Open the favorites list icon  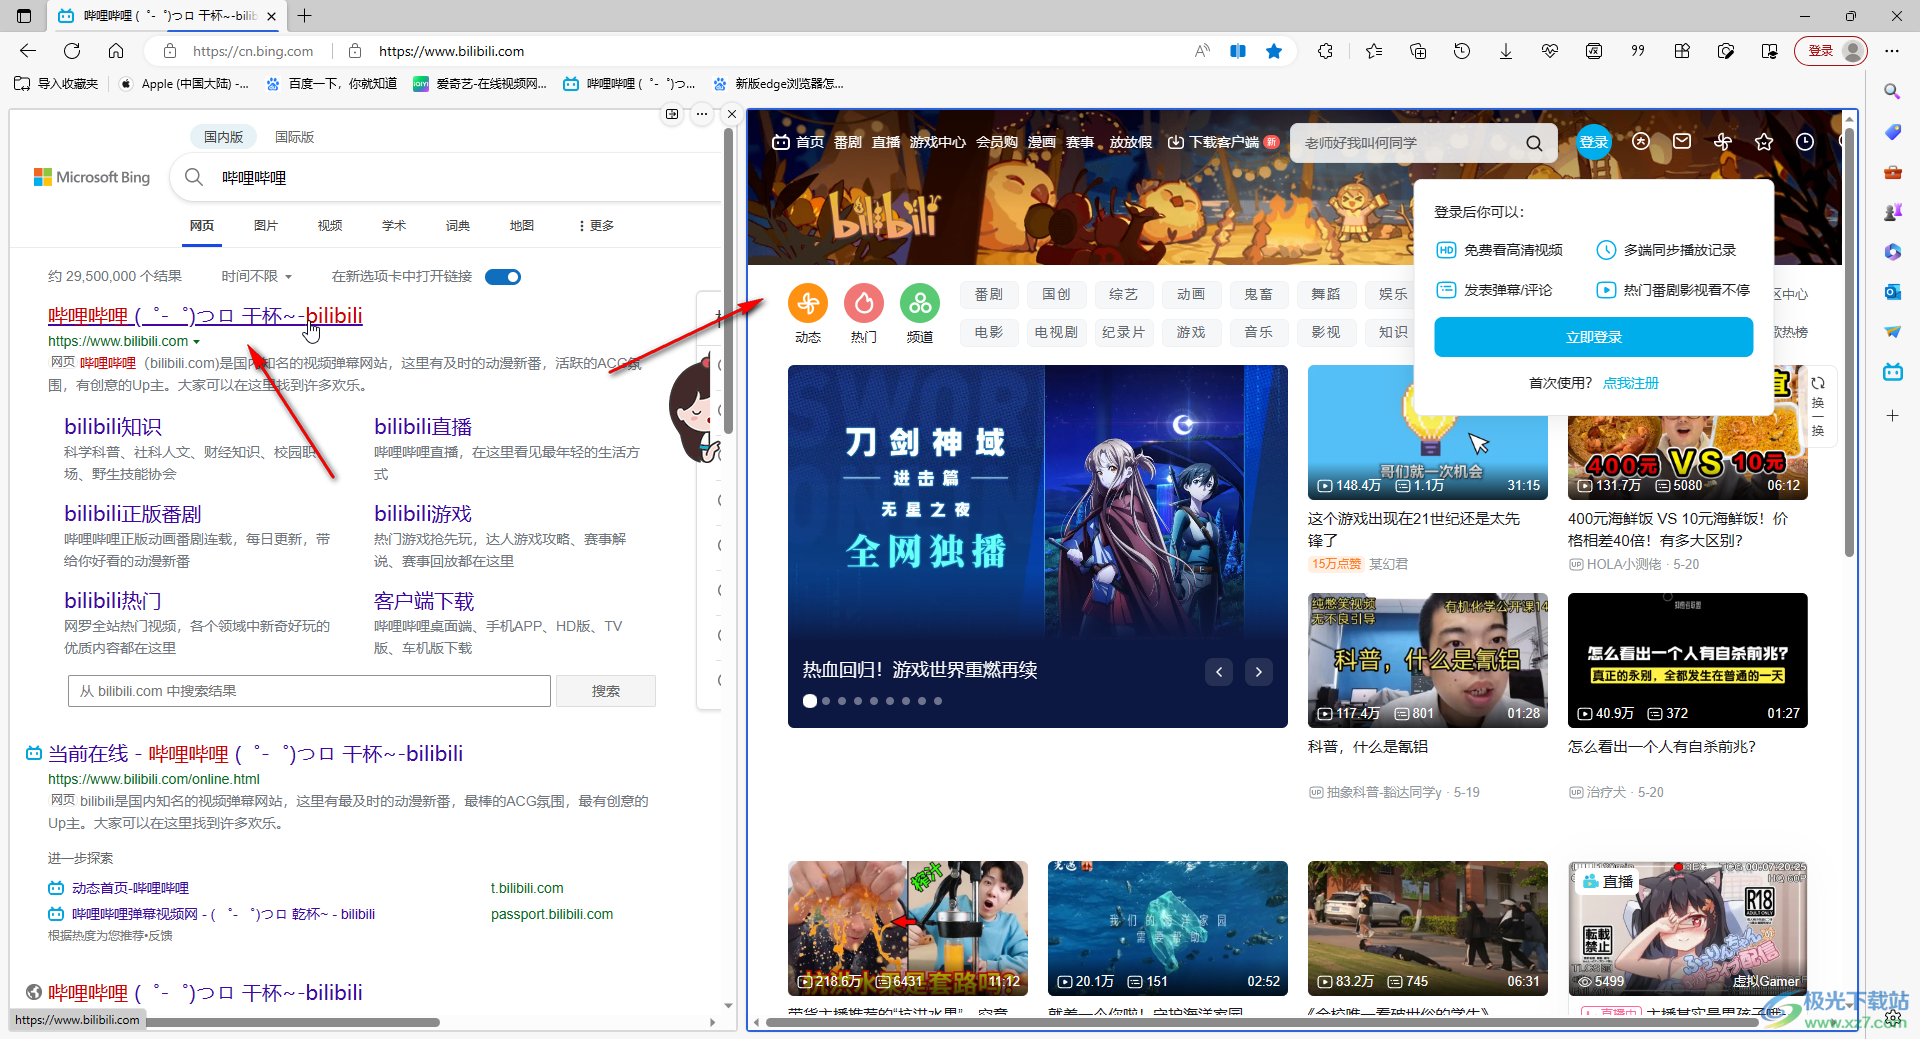[x=1374, y=51]
